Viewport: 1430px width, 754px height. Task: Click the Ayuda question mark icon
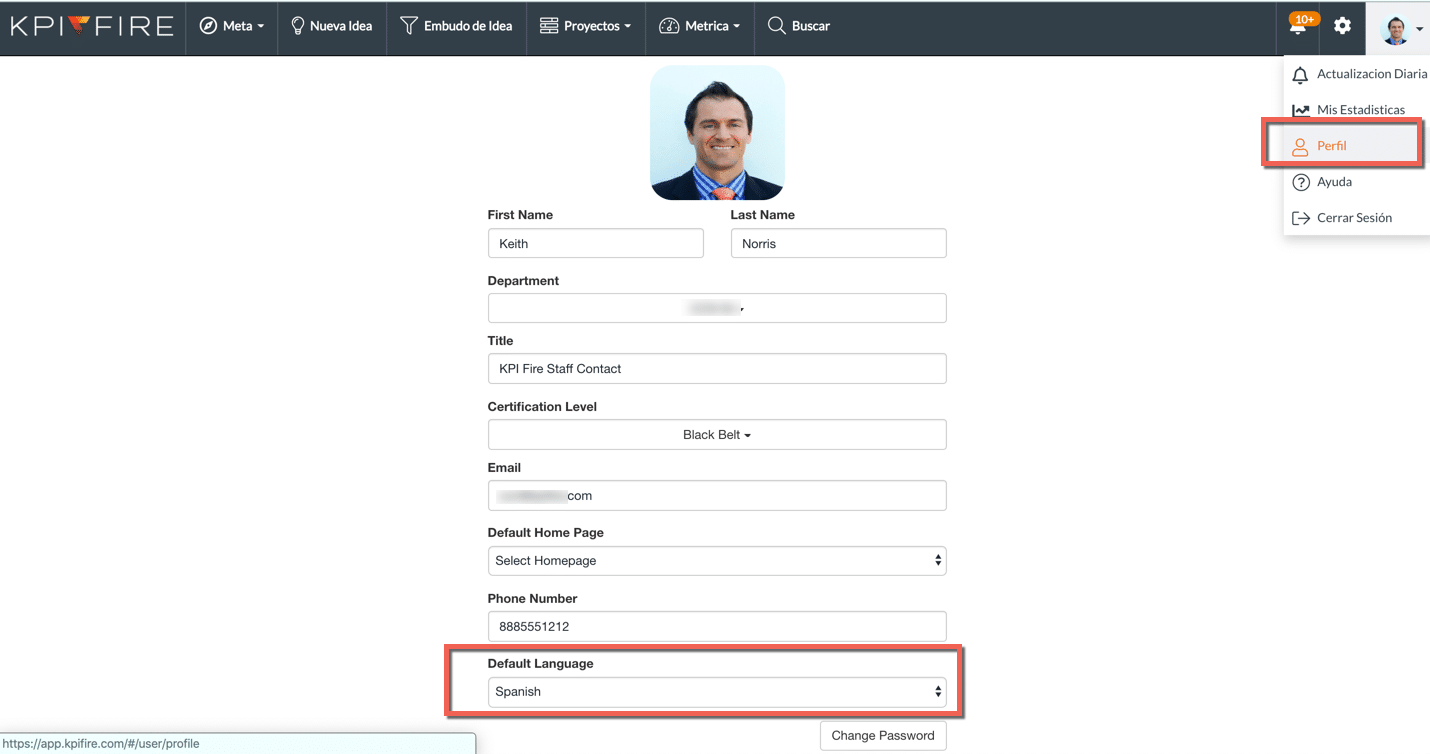pyautogui.click(x=1301, y=182)
